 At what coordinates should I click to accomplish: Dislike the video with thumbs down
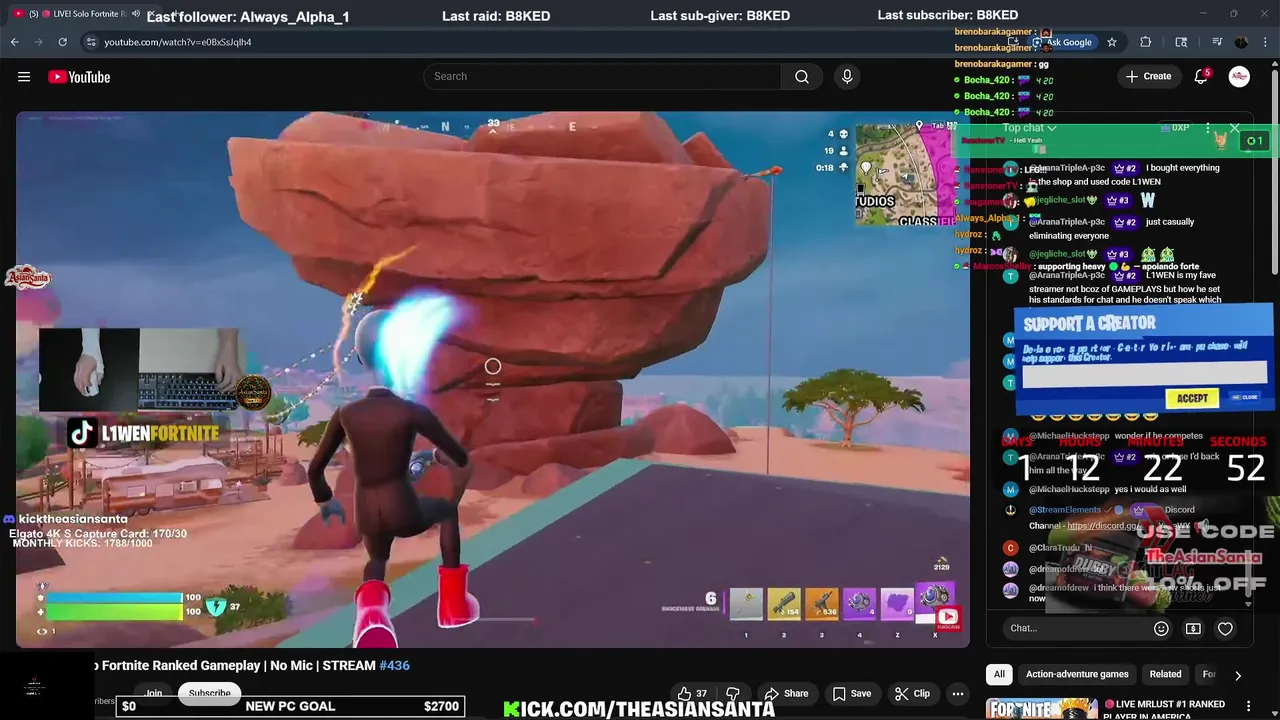[x=733, y=693]
